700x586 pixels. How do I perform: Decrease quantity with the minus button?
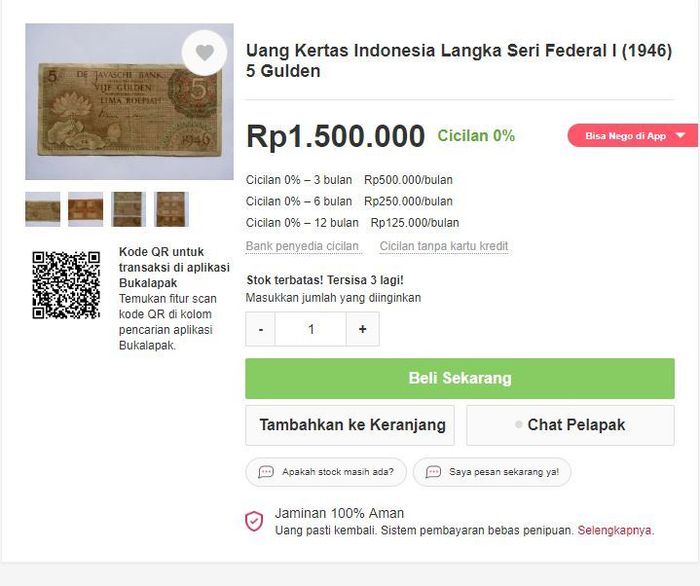260,329
